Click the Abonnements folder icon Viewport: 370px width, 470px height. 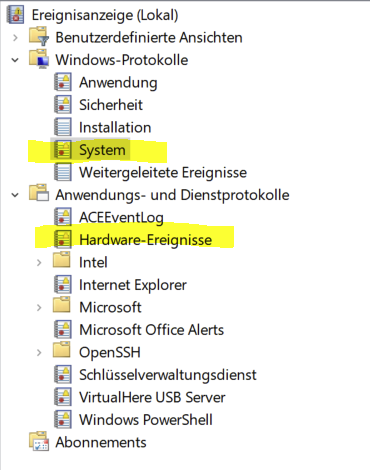(x=39, y=442)
